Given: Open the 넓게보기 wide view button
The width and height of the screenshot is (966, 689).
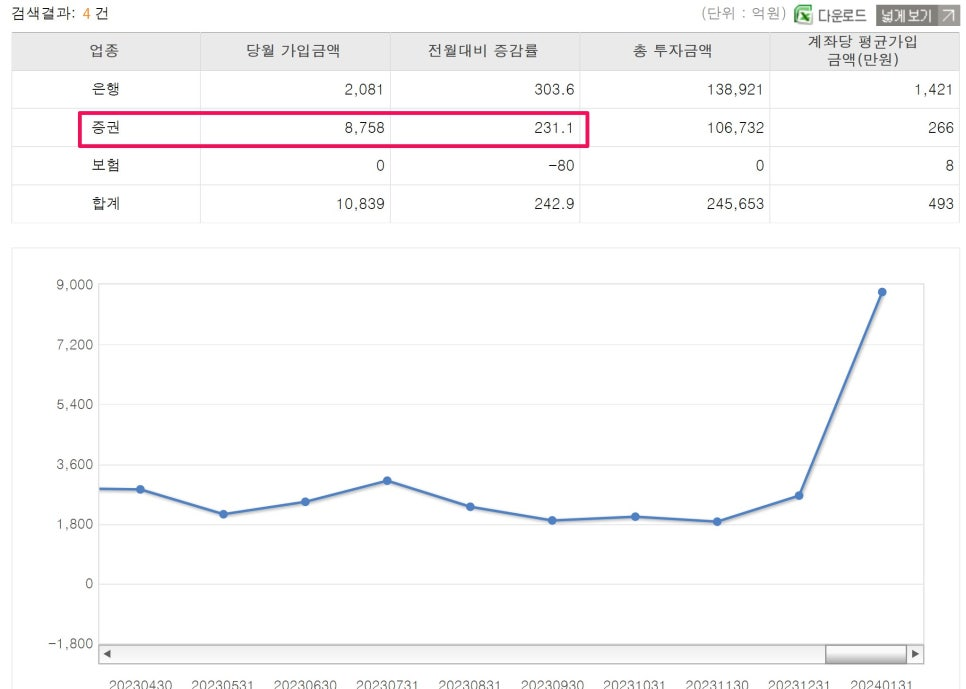Looking at the screenshot, I should click(917, 15).
